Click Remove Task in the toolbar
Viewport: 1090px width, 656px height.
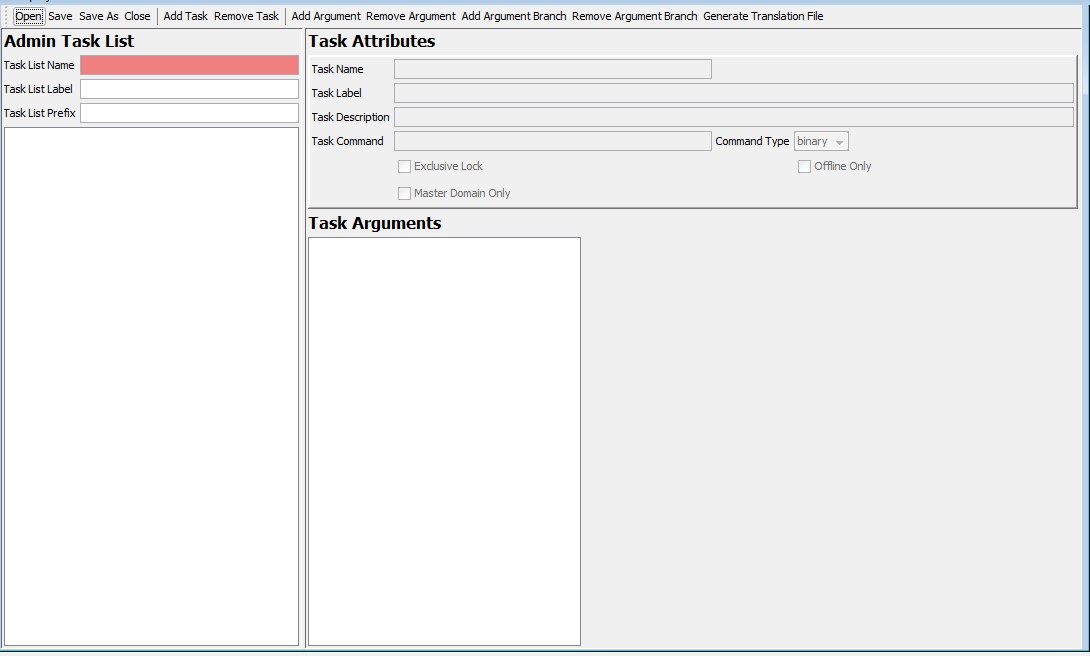246,16
